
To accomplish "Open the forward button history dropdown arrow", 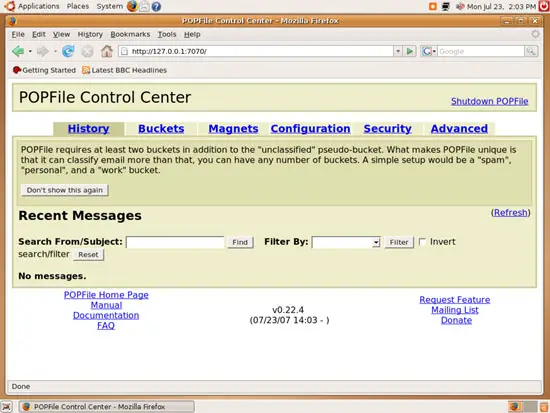I will point(55,52).
